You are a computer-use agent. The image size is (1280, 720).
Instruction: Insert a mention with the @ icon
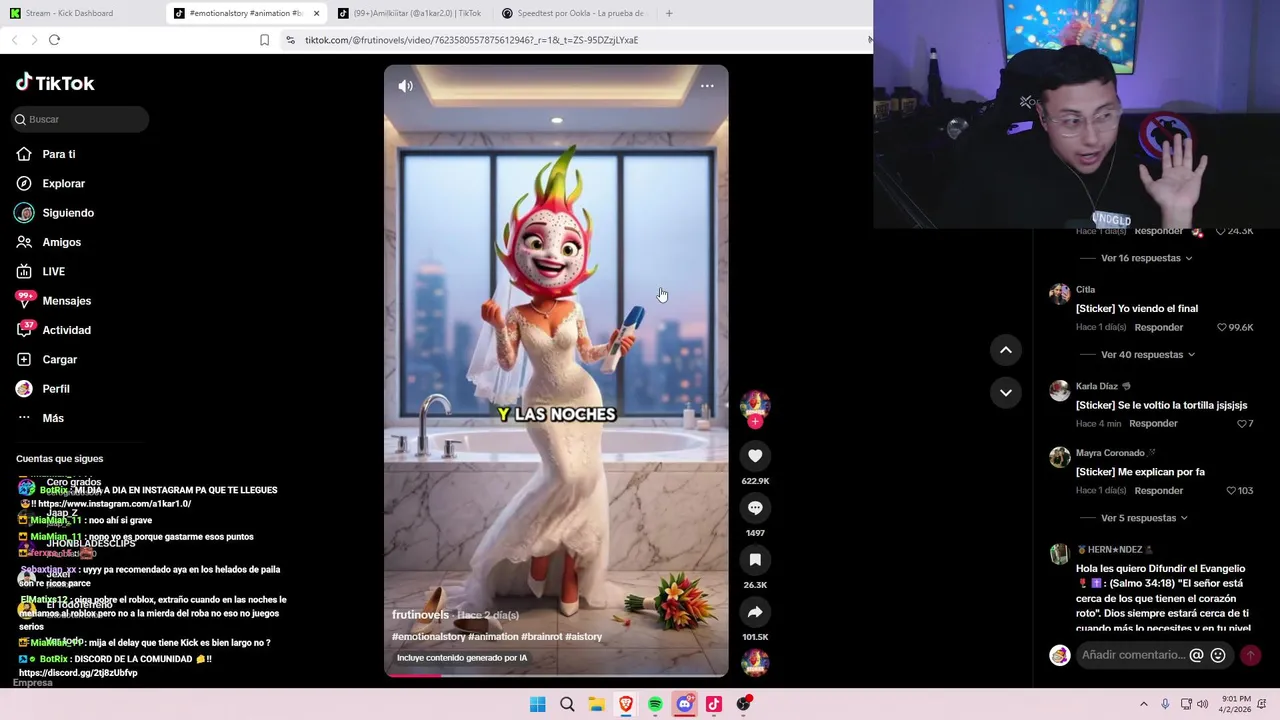tap(1196, 655)
